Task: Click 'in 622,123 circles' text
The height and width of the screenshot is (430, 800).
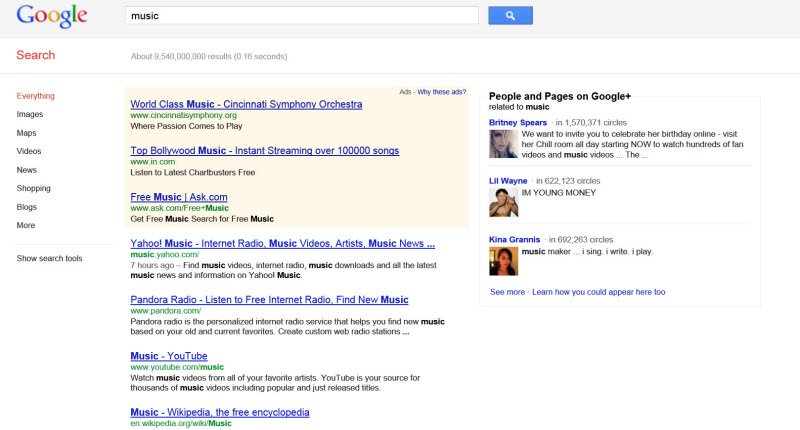Action: coord(568,181)
